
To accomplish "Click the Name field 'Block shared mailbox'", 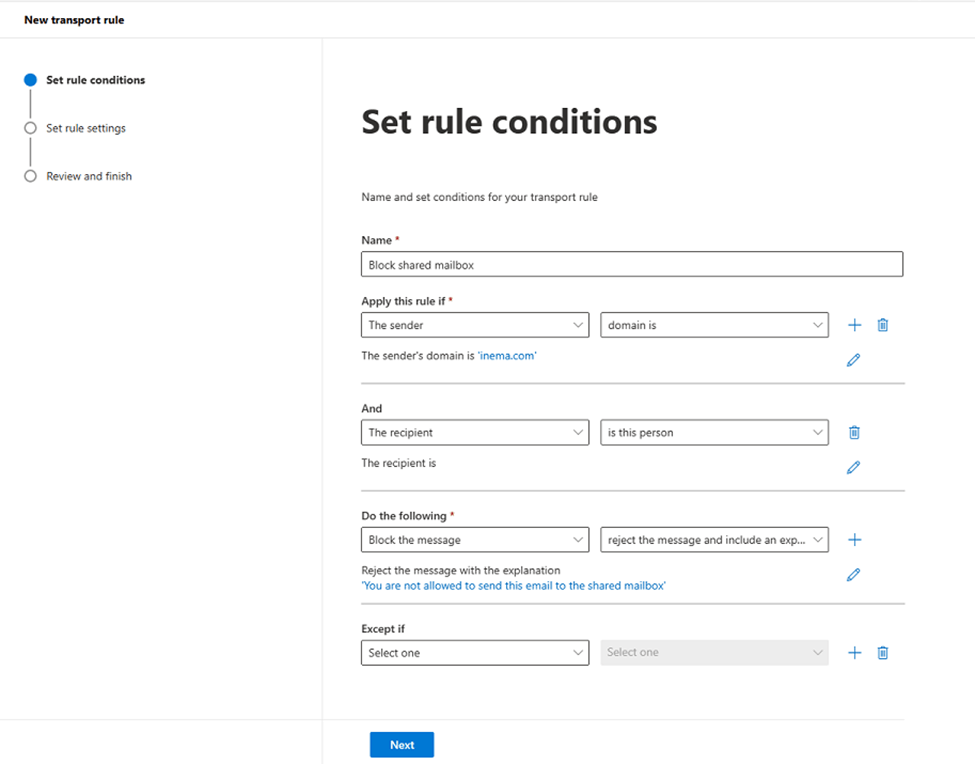I will tap(632, 264).
